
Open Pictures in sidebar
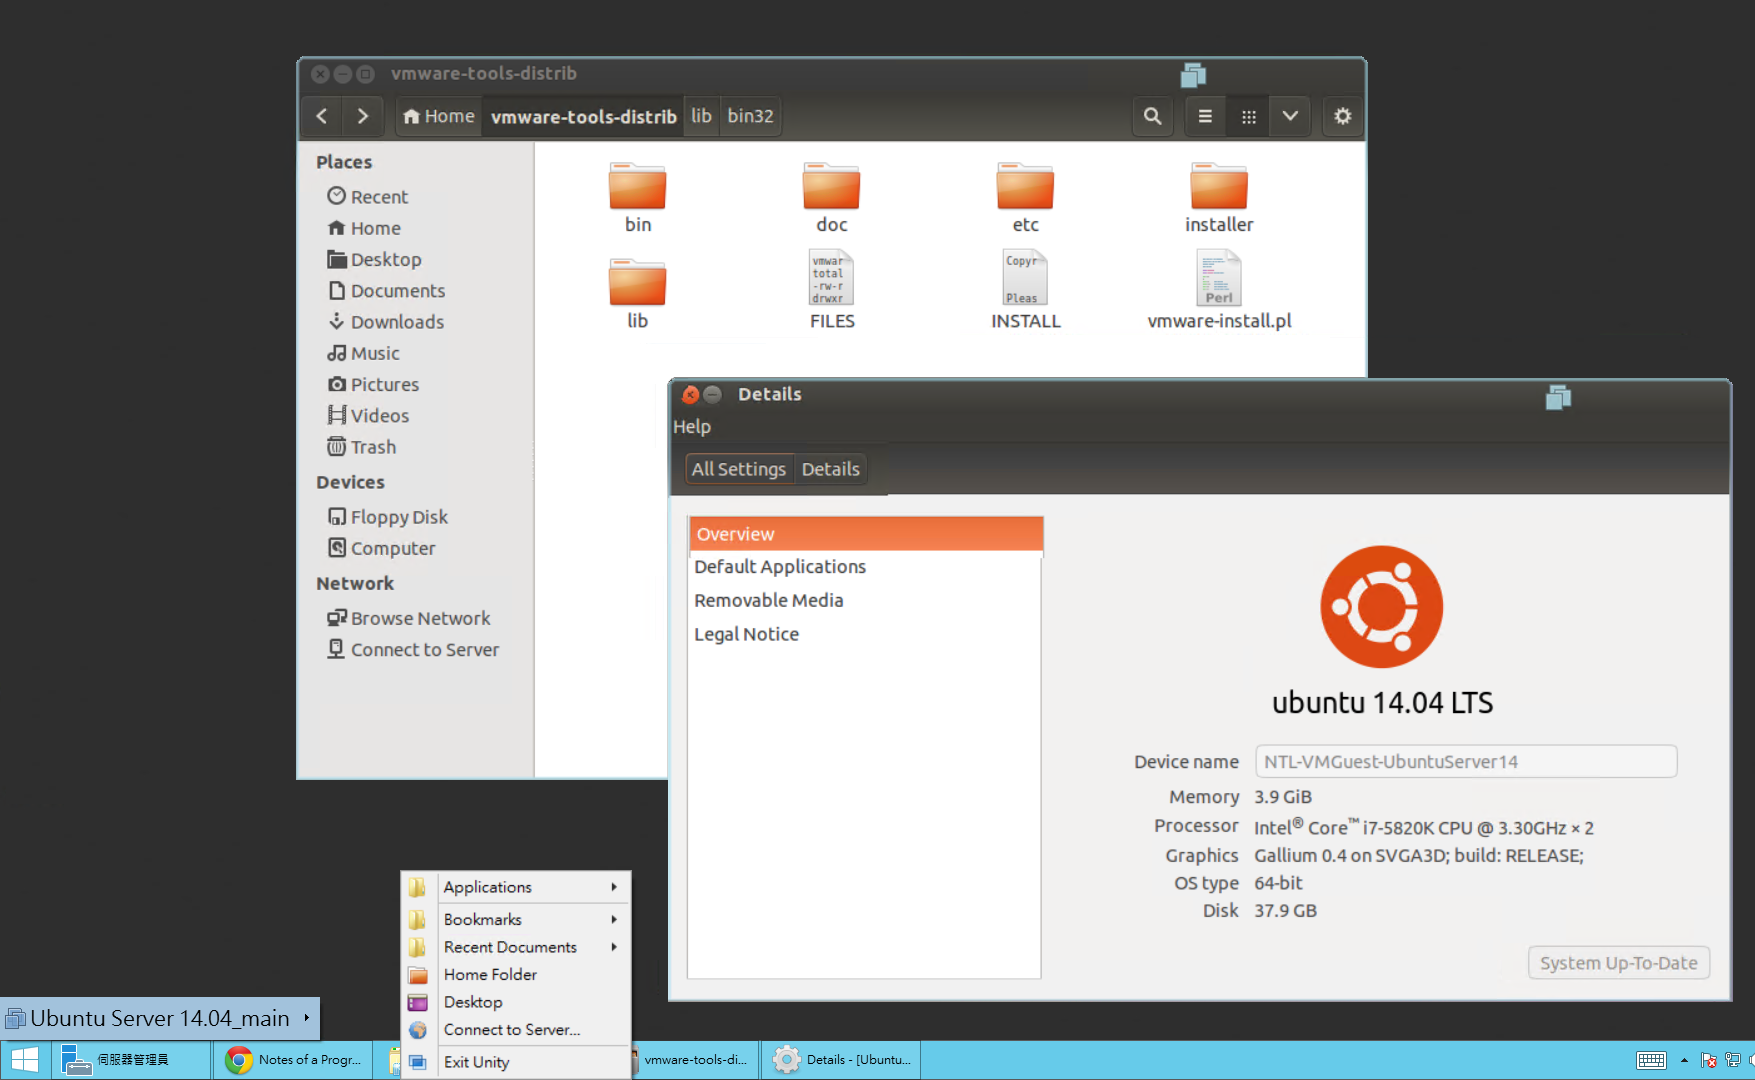coord(373,384)
